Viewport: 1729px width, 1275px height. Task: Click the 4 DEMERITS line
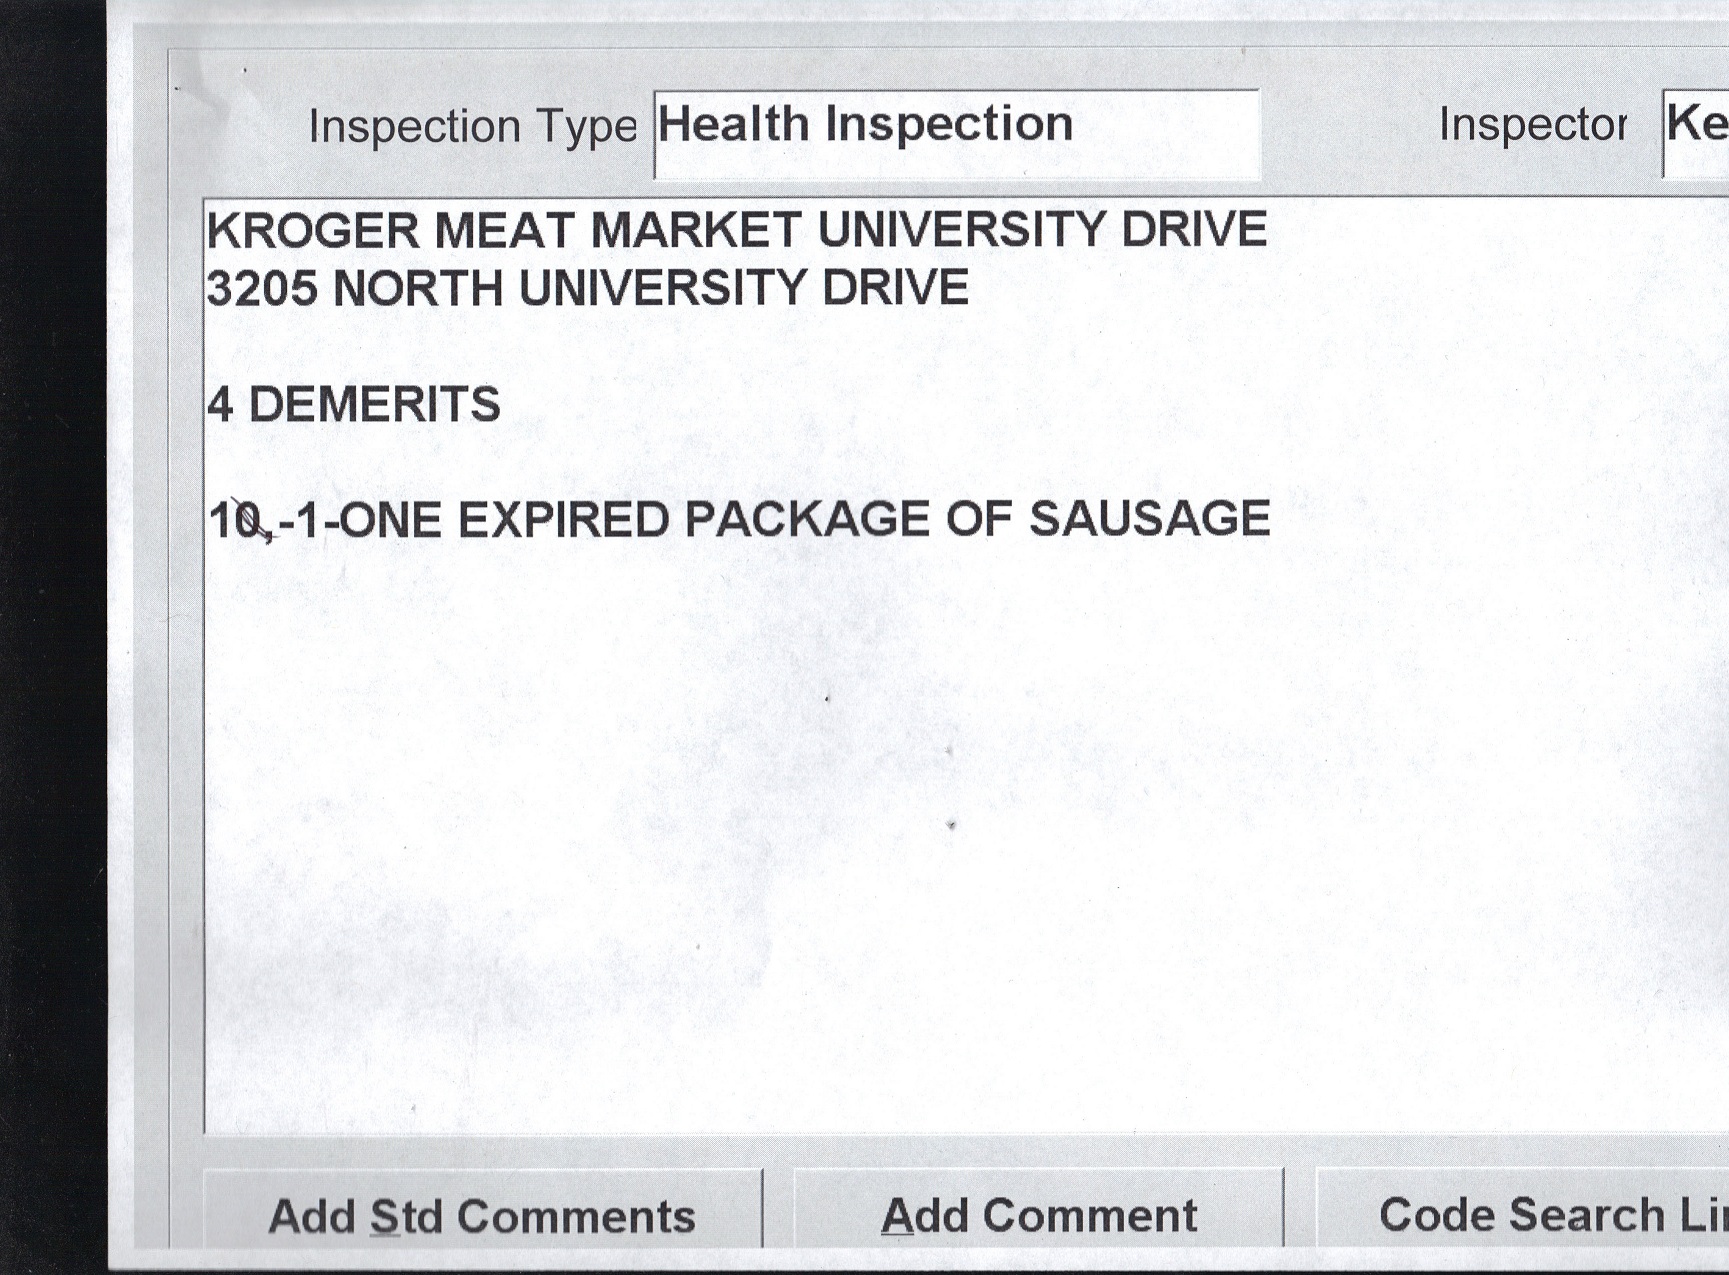(353, 405)
